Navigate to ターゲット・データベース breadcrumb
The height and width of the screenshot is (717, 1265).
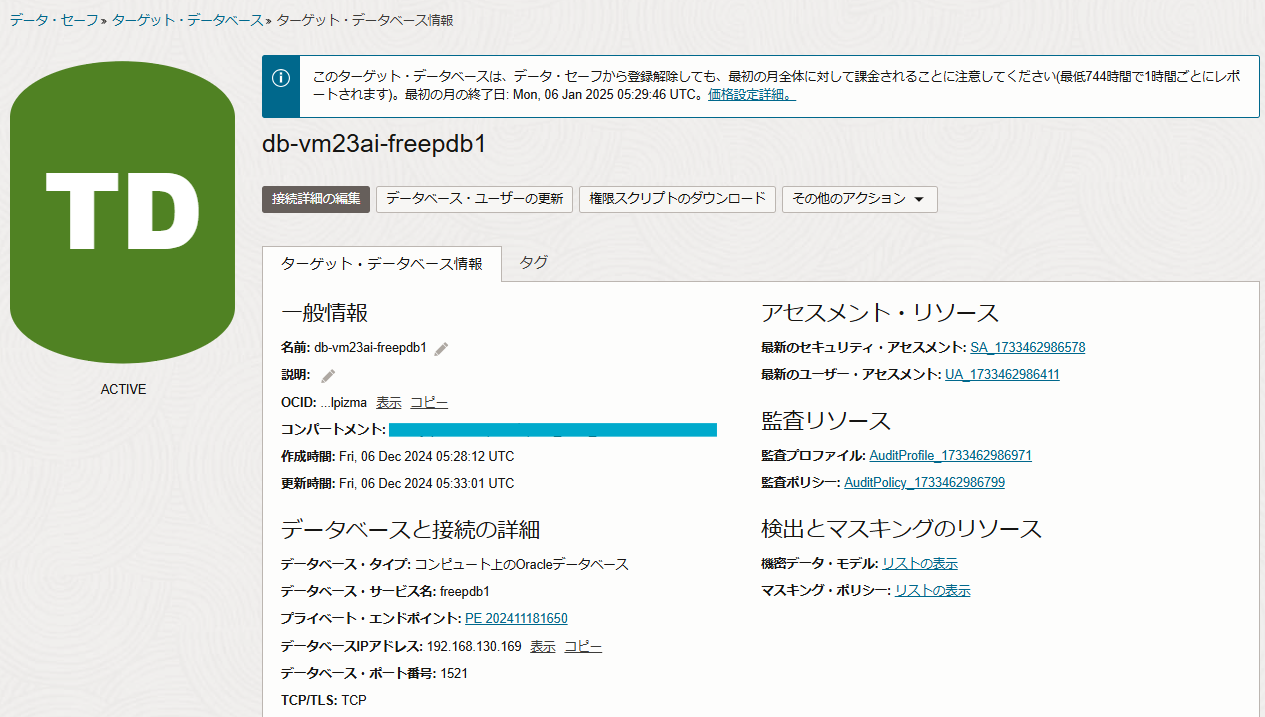(186, 19)
